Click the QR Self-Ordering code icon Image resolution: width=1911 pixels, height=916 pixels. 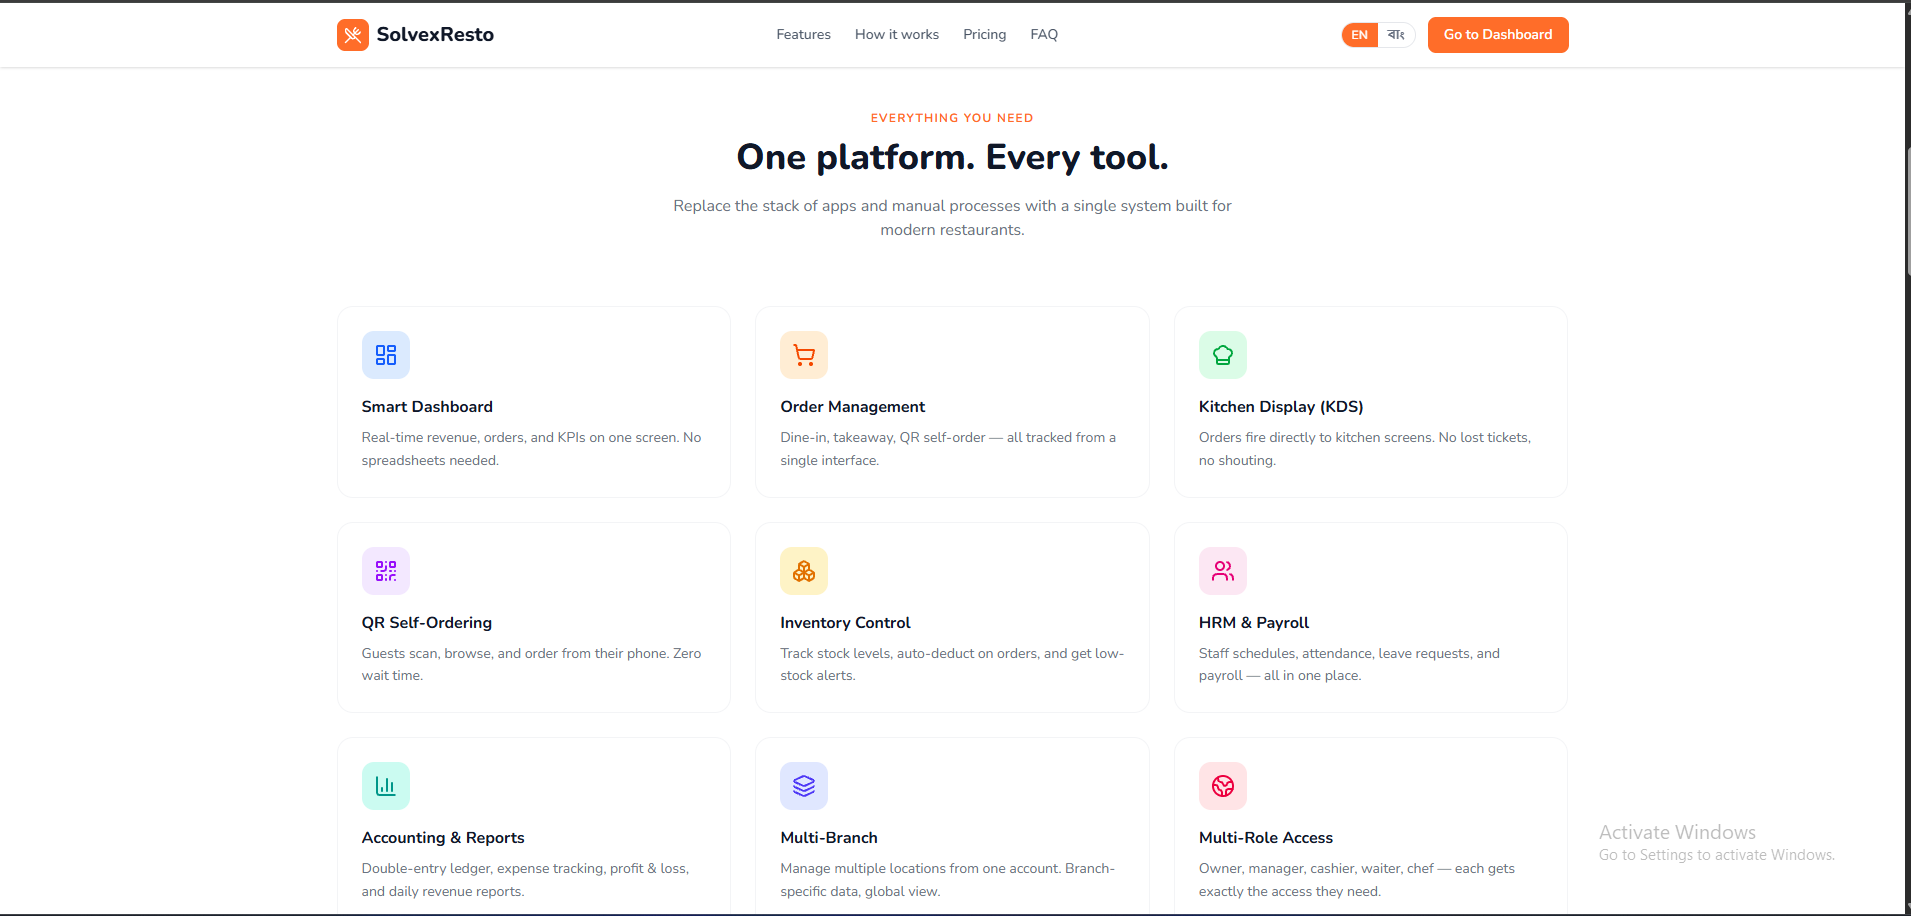coord(386,571)
